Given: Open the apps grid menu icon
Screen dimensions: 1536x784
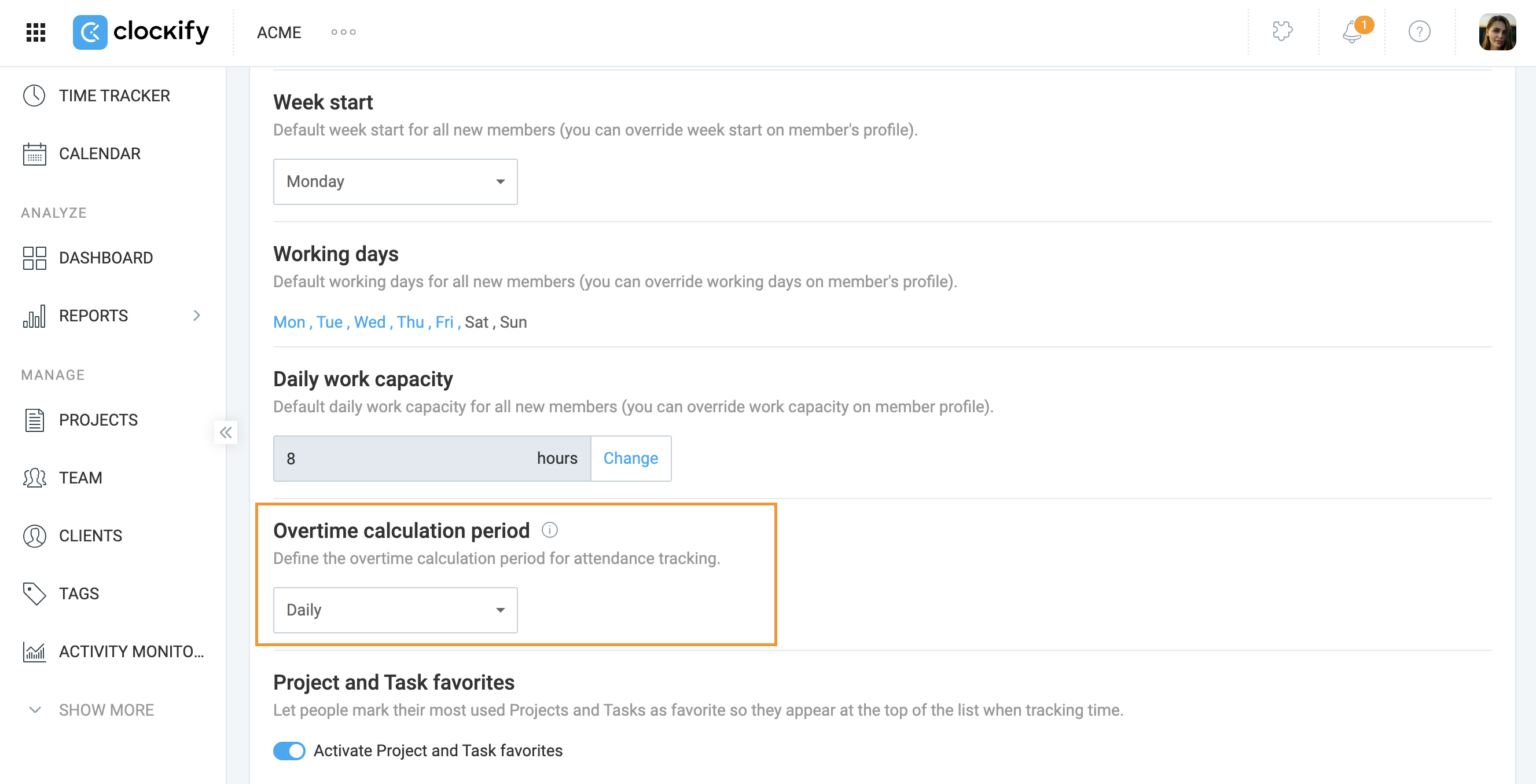Looking at the screenshot, I should click(36, 32).
